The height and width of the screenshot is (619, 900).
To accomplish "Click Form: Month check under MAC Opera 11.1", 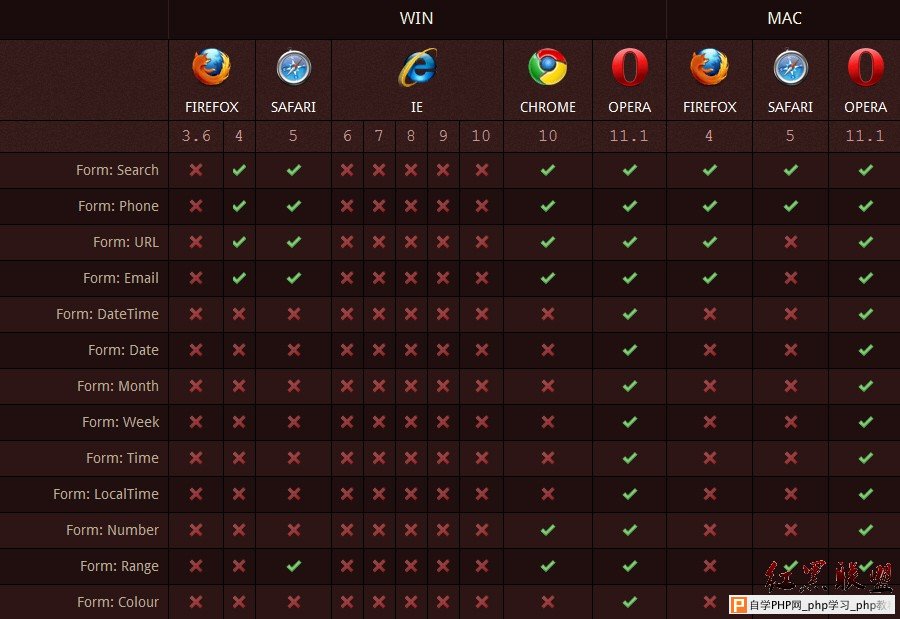I will tap(866, 386).
